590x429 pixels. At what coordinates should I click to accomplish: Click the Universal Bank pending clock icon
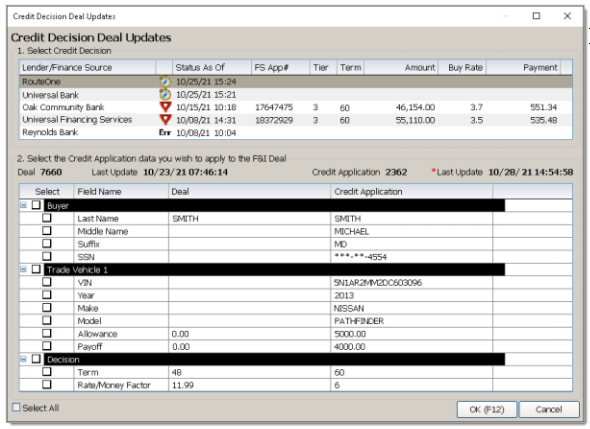click(x=165, y=94)
